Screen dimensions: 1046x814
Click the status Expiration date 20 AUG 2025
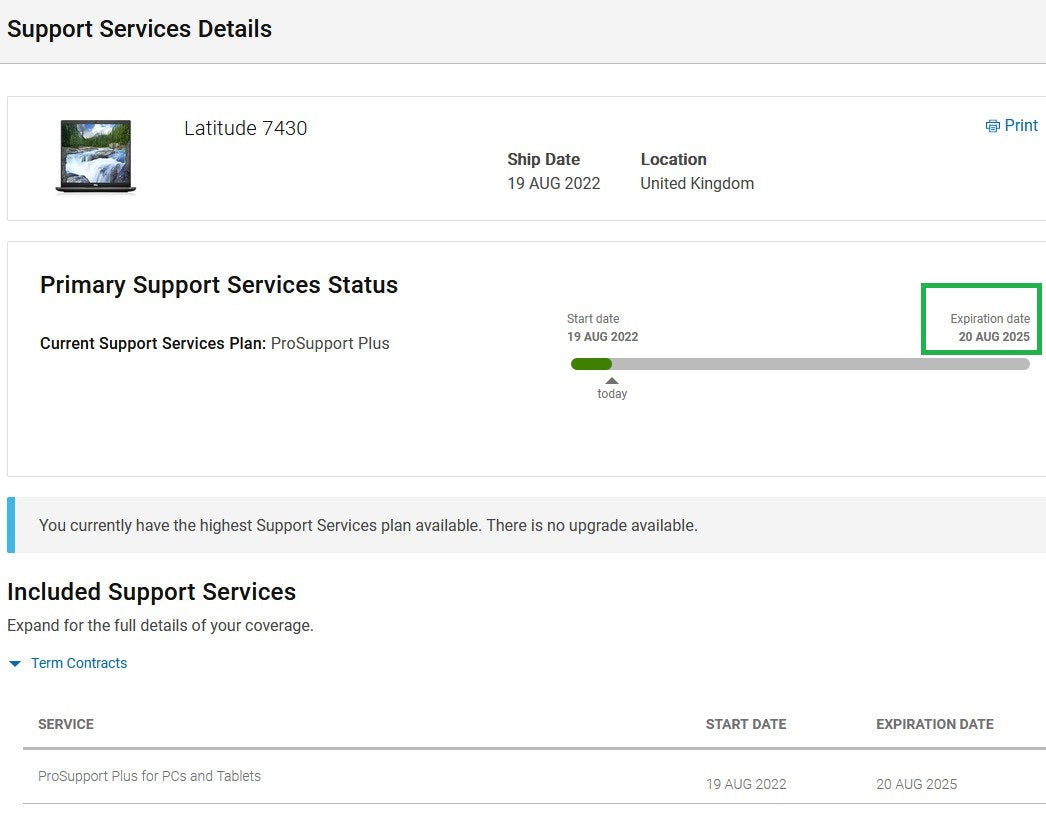click(x=994, y=337)
